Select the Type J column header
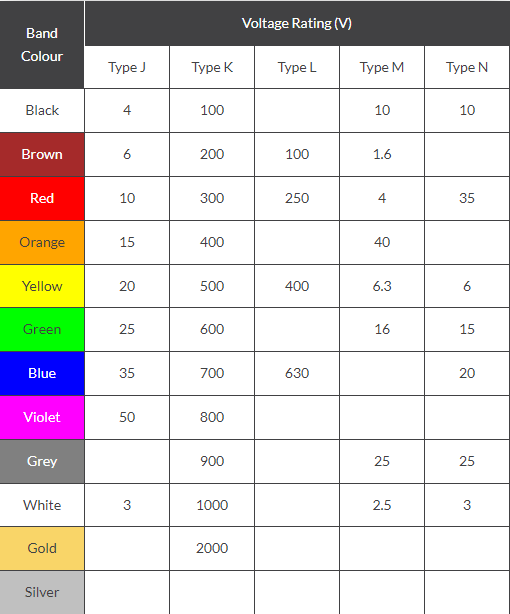The width and height of the screenshot is (510, 614). (127, 67)
